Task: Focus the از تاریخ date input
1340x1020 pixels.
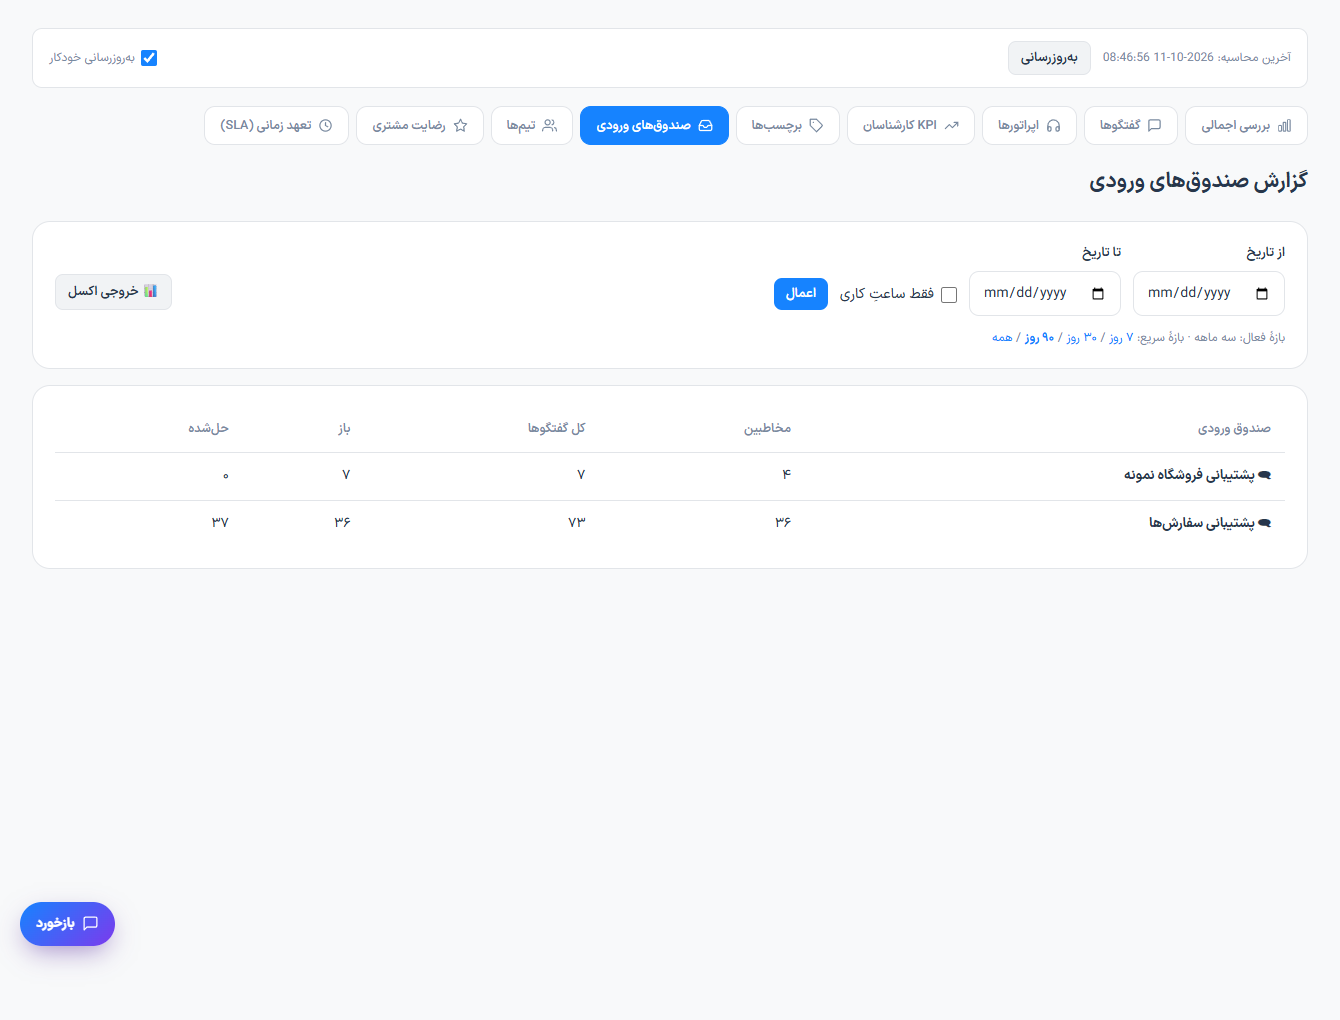Action: pyautogui.click(x=1209, y=294)
